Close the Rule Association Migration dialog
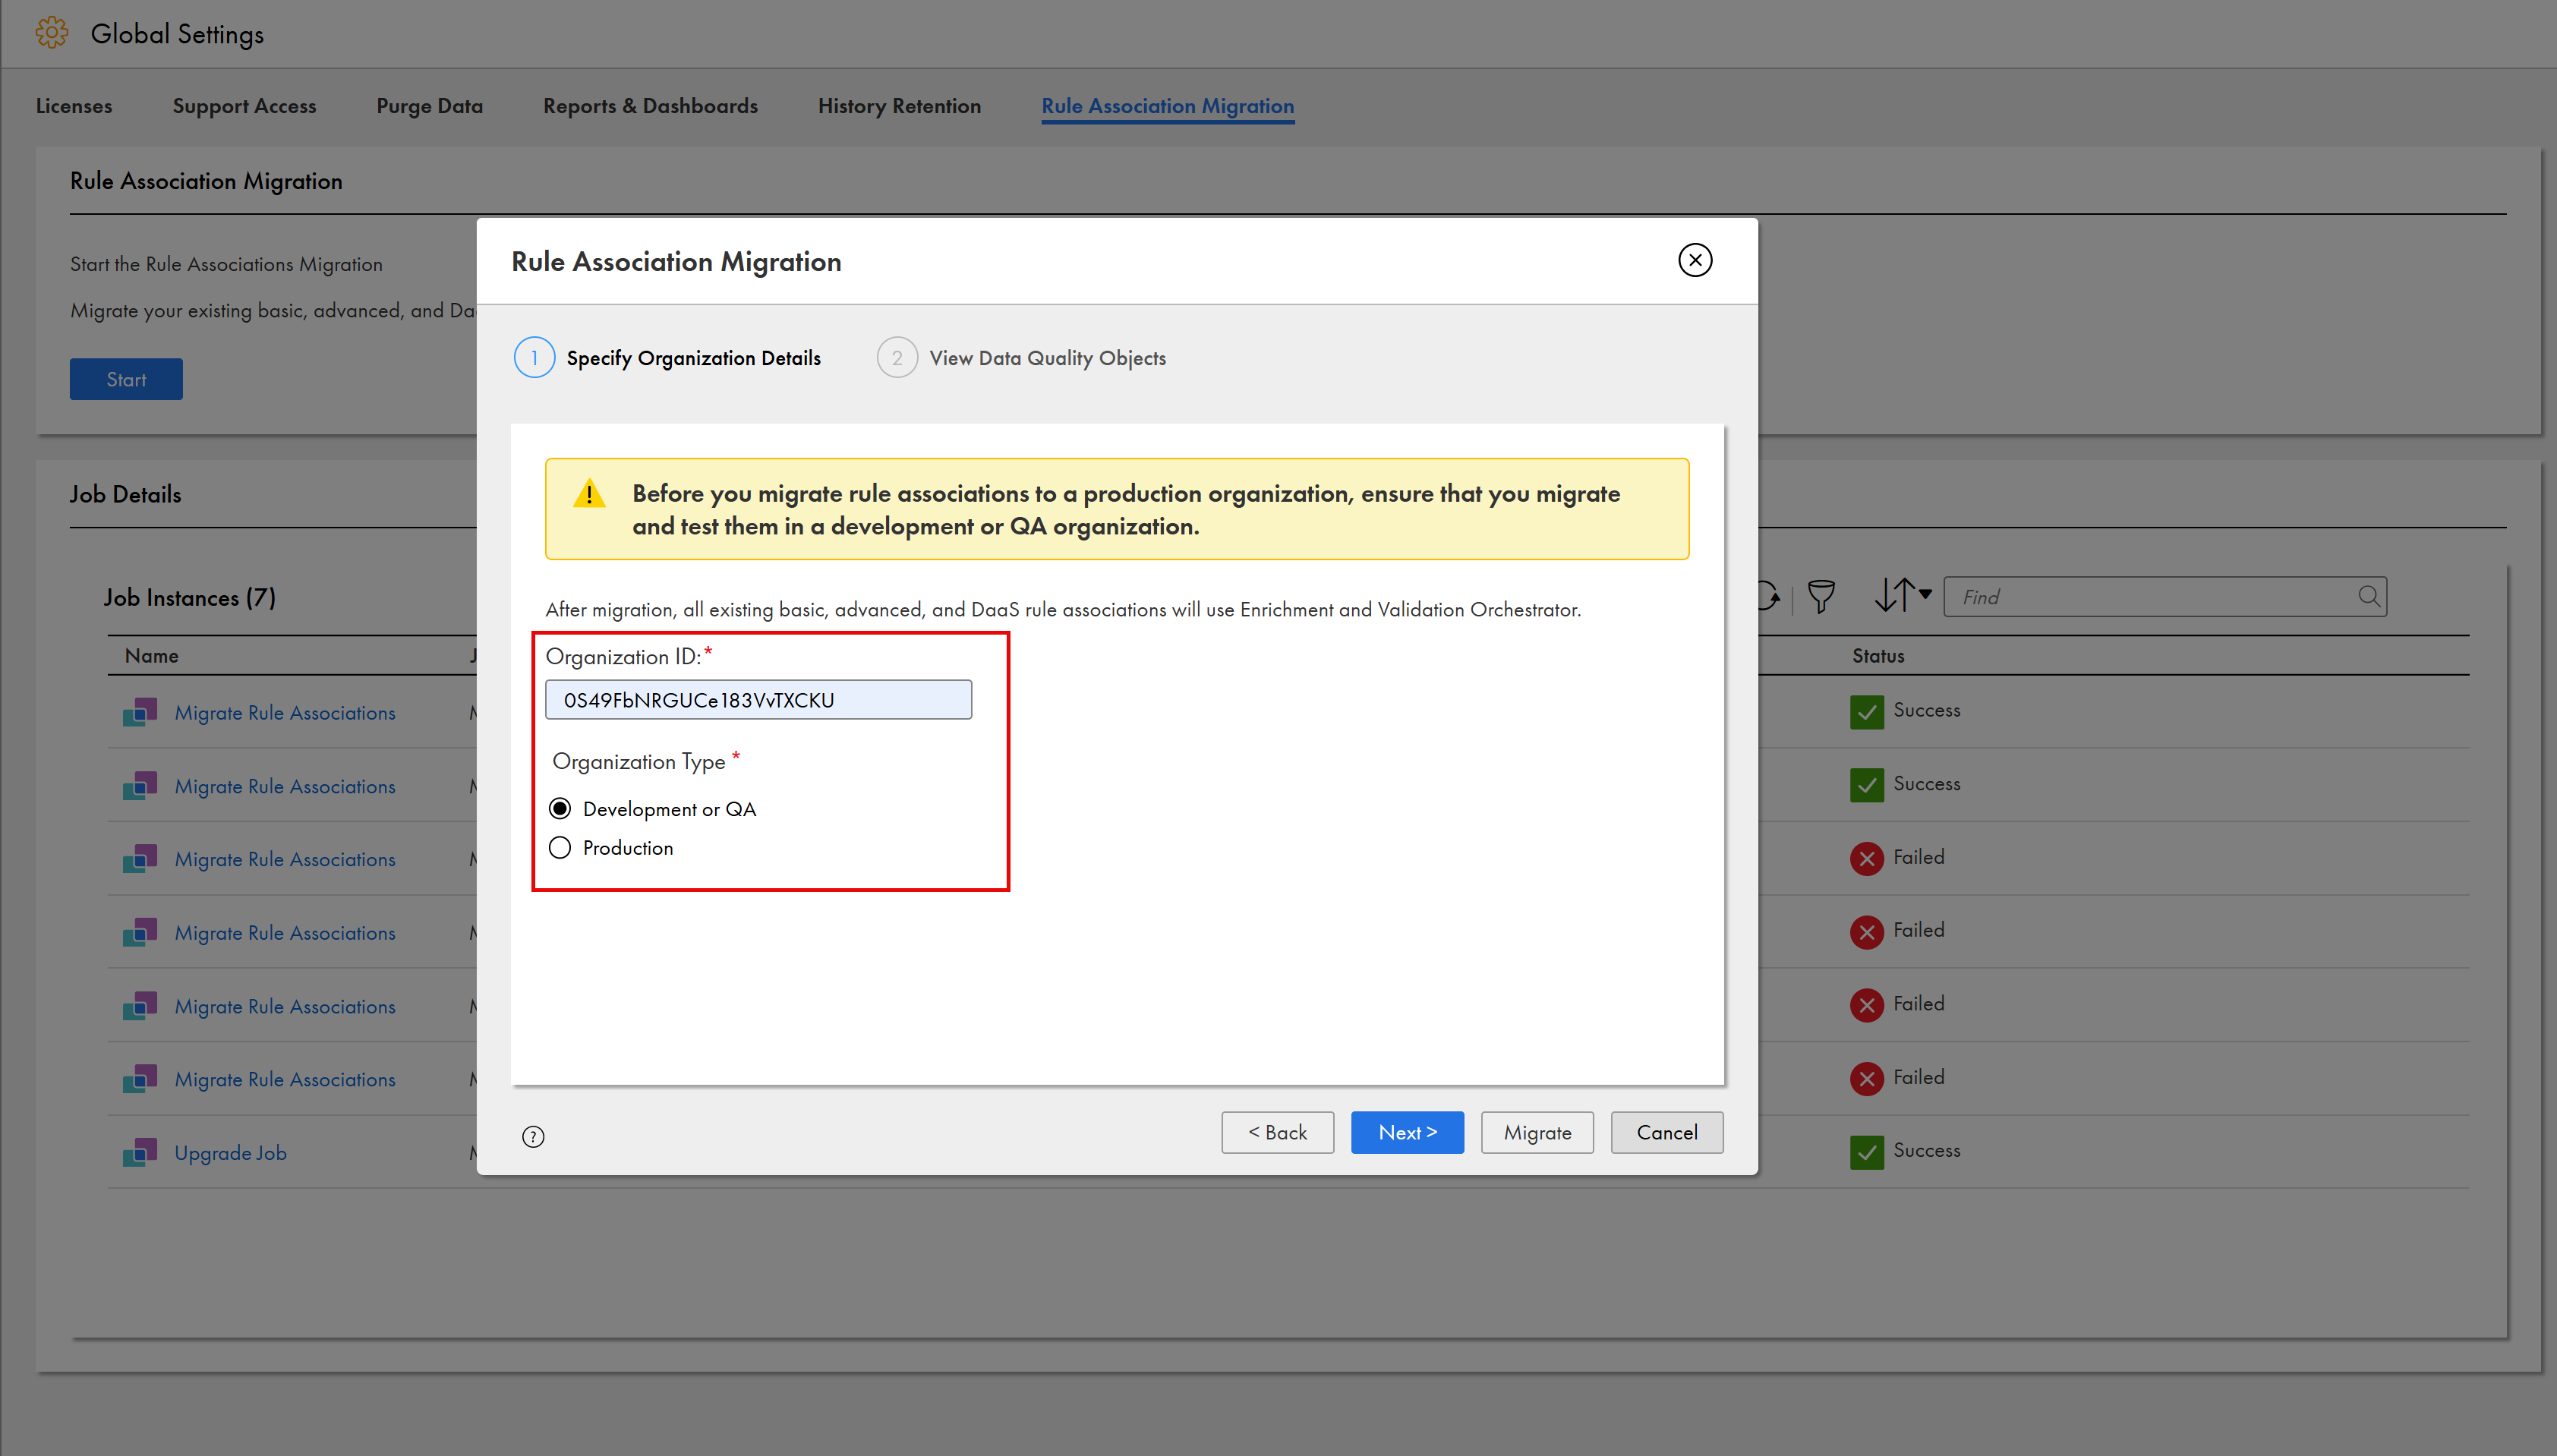 1694,261
